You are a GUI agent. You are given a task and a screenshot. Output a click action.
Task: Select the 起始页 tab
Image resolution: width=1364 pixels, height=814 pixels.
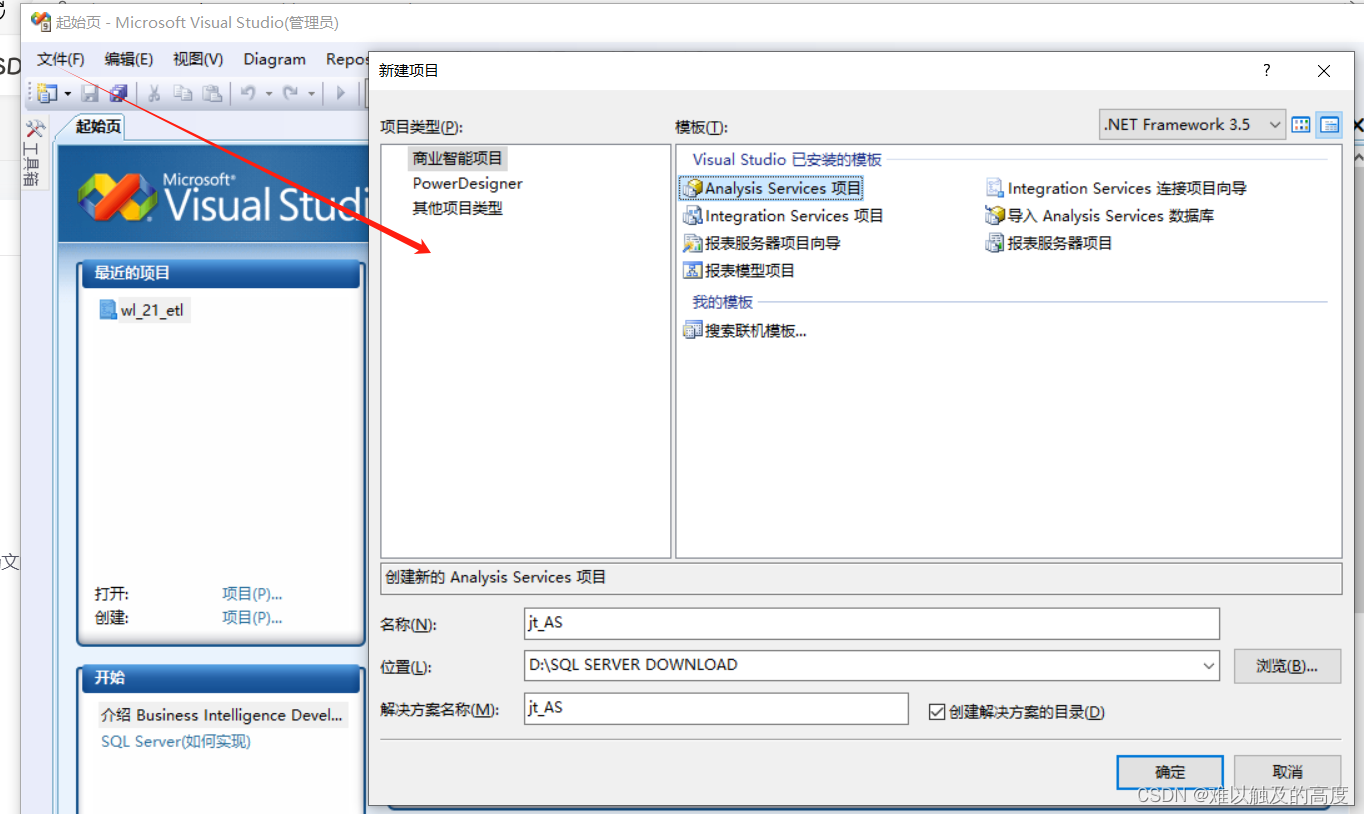pos(98,126)
